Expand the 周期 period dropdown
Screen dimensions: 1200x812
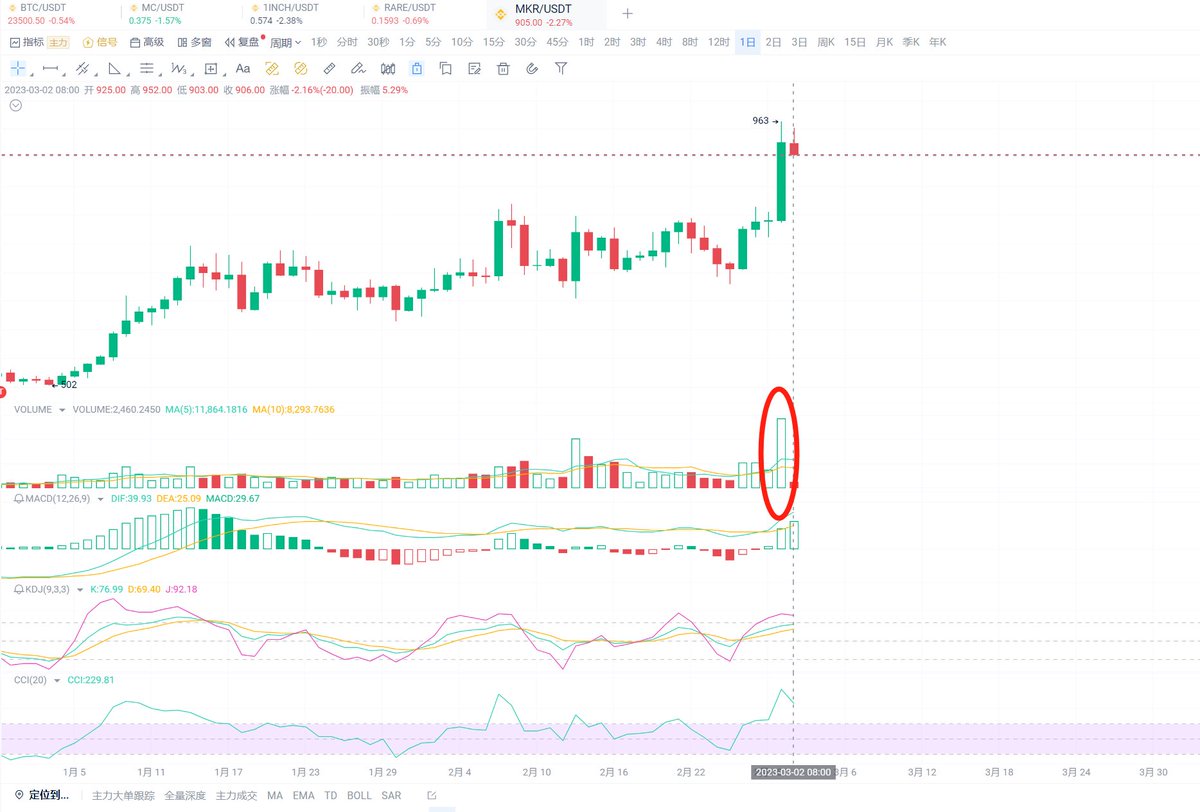[286, 43]
